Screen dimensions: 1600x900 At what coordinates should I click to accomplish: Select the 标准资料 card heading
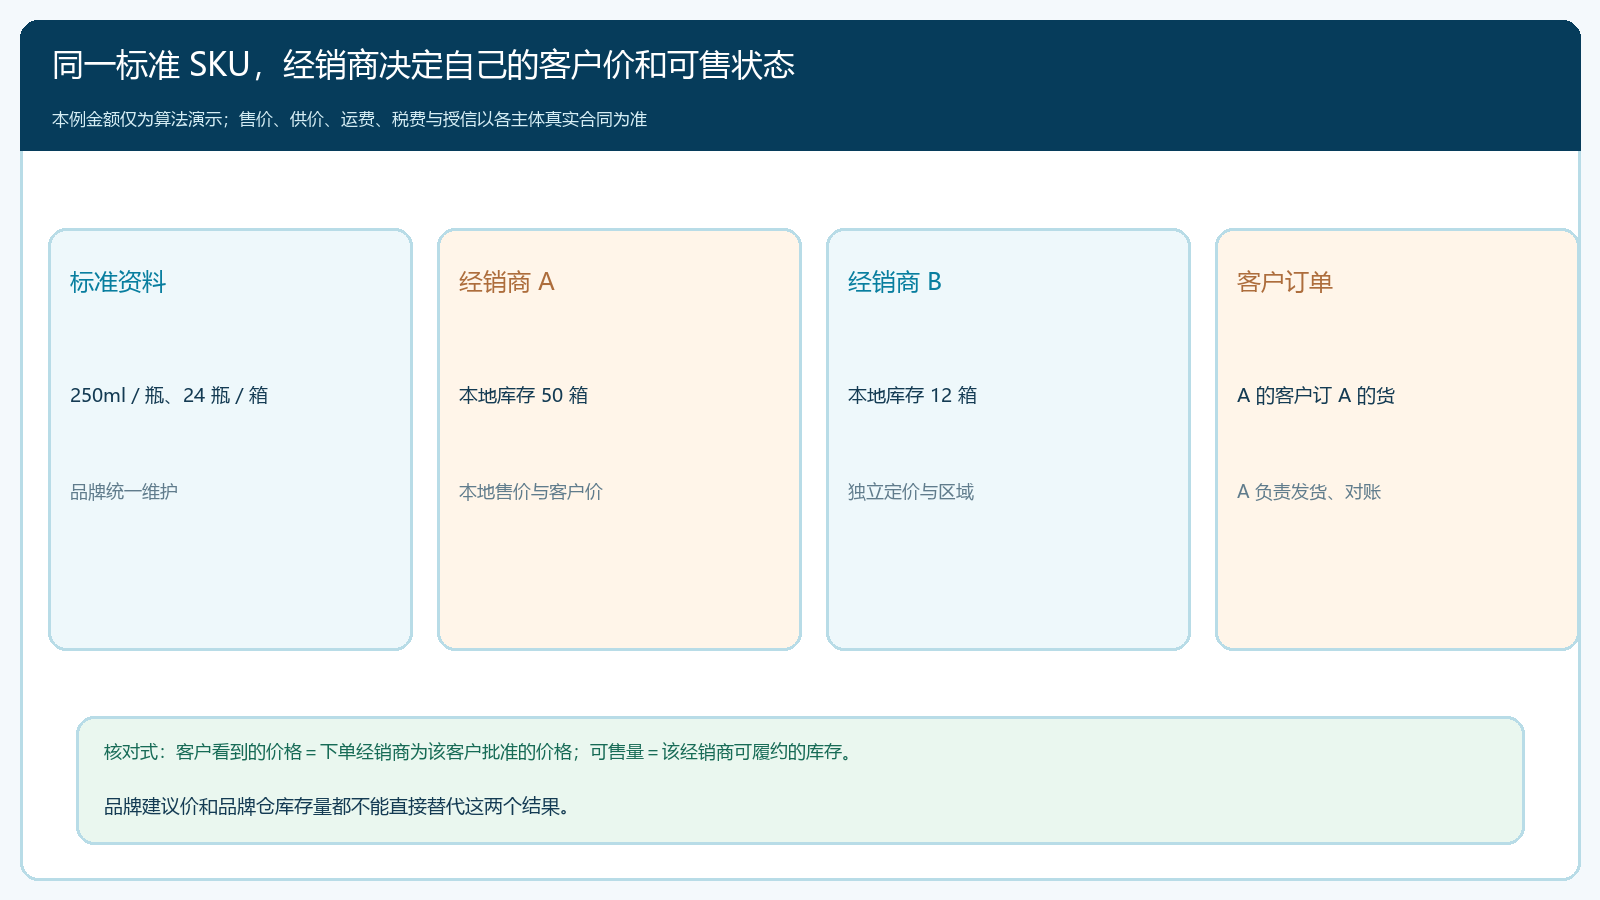pos(118,282)
